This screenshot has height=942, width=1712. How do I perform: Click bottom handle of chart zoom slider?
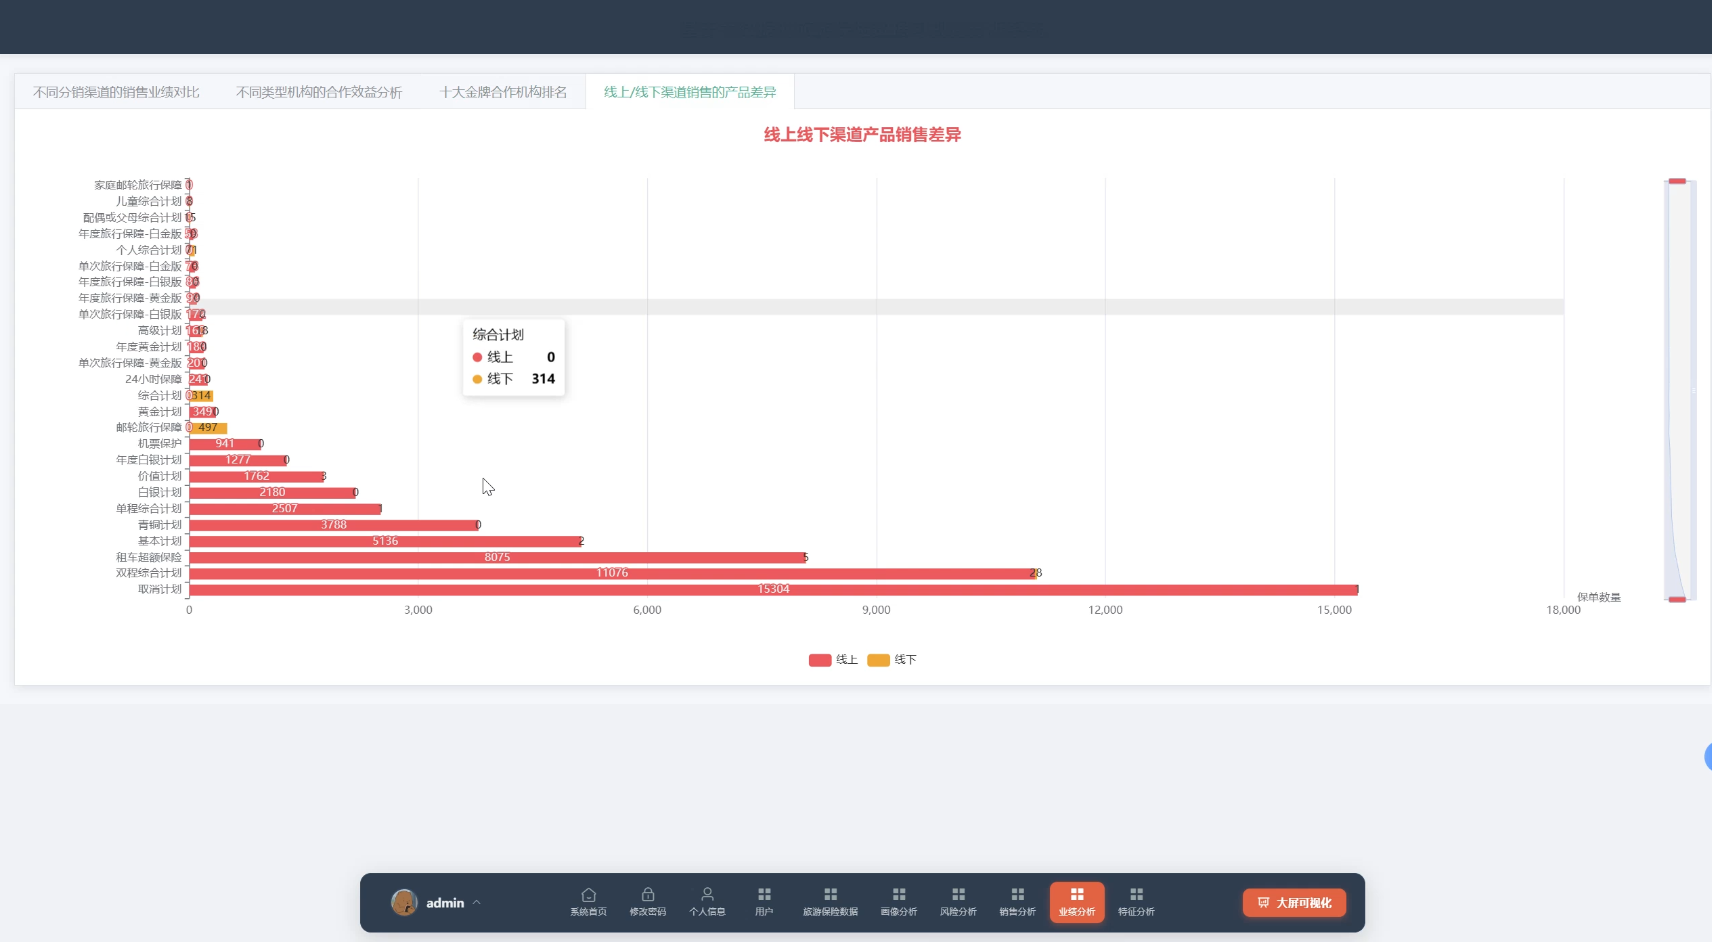[1677, 599]
